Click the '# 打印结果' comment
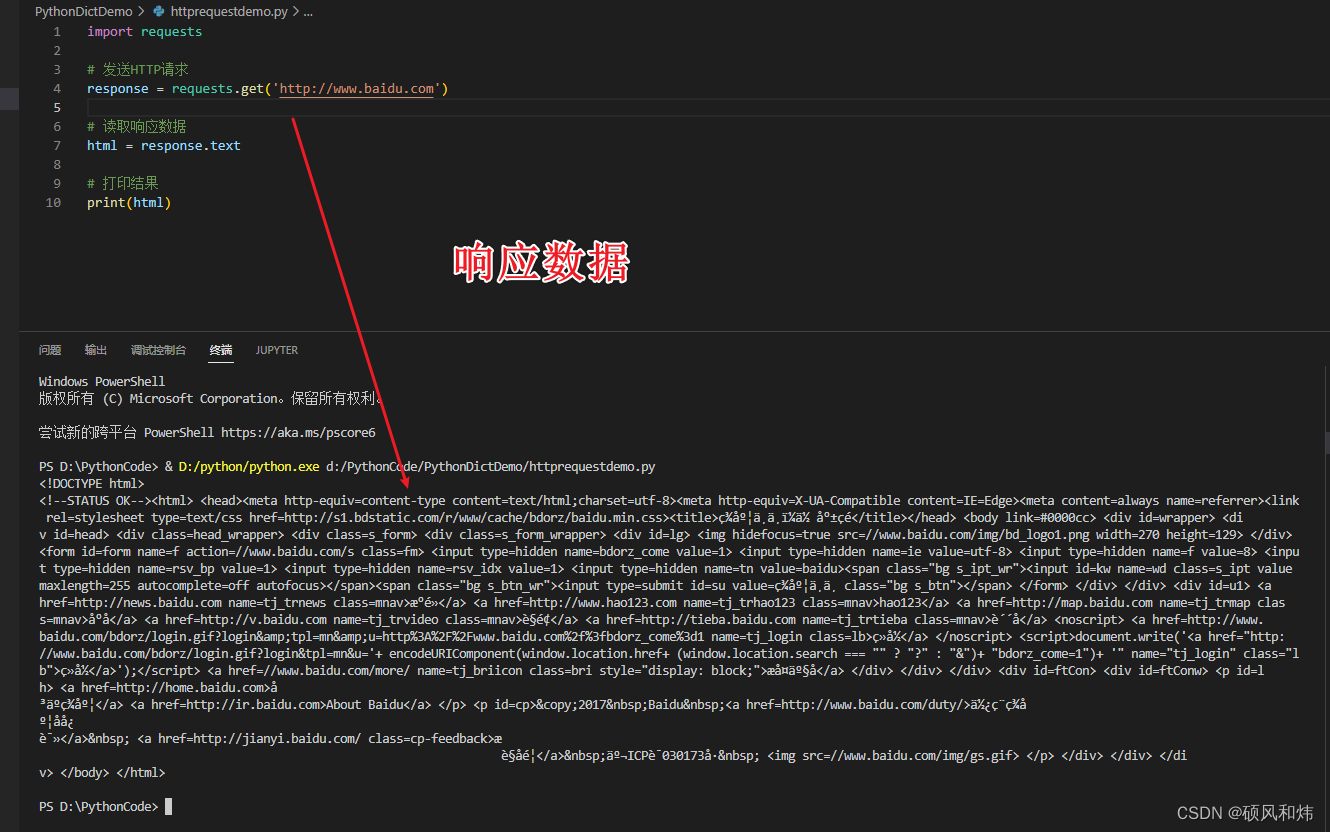Viewport: 1330px width, 832px height. pos(122,184)
